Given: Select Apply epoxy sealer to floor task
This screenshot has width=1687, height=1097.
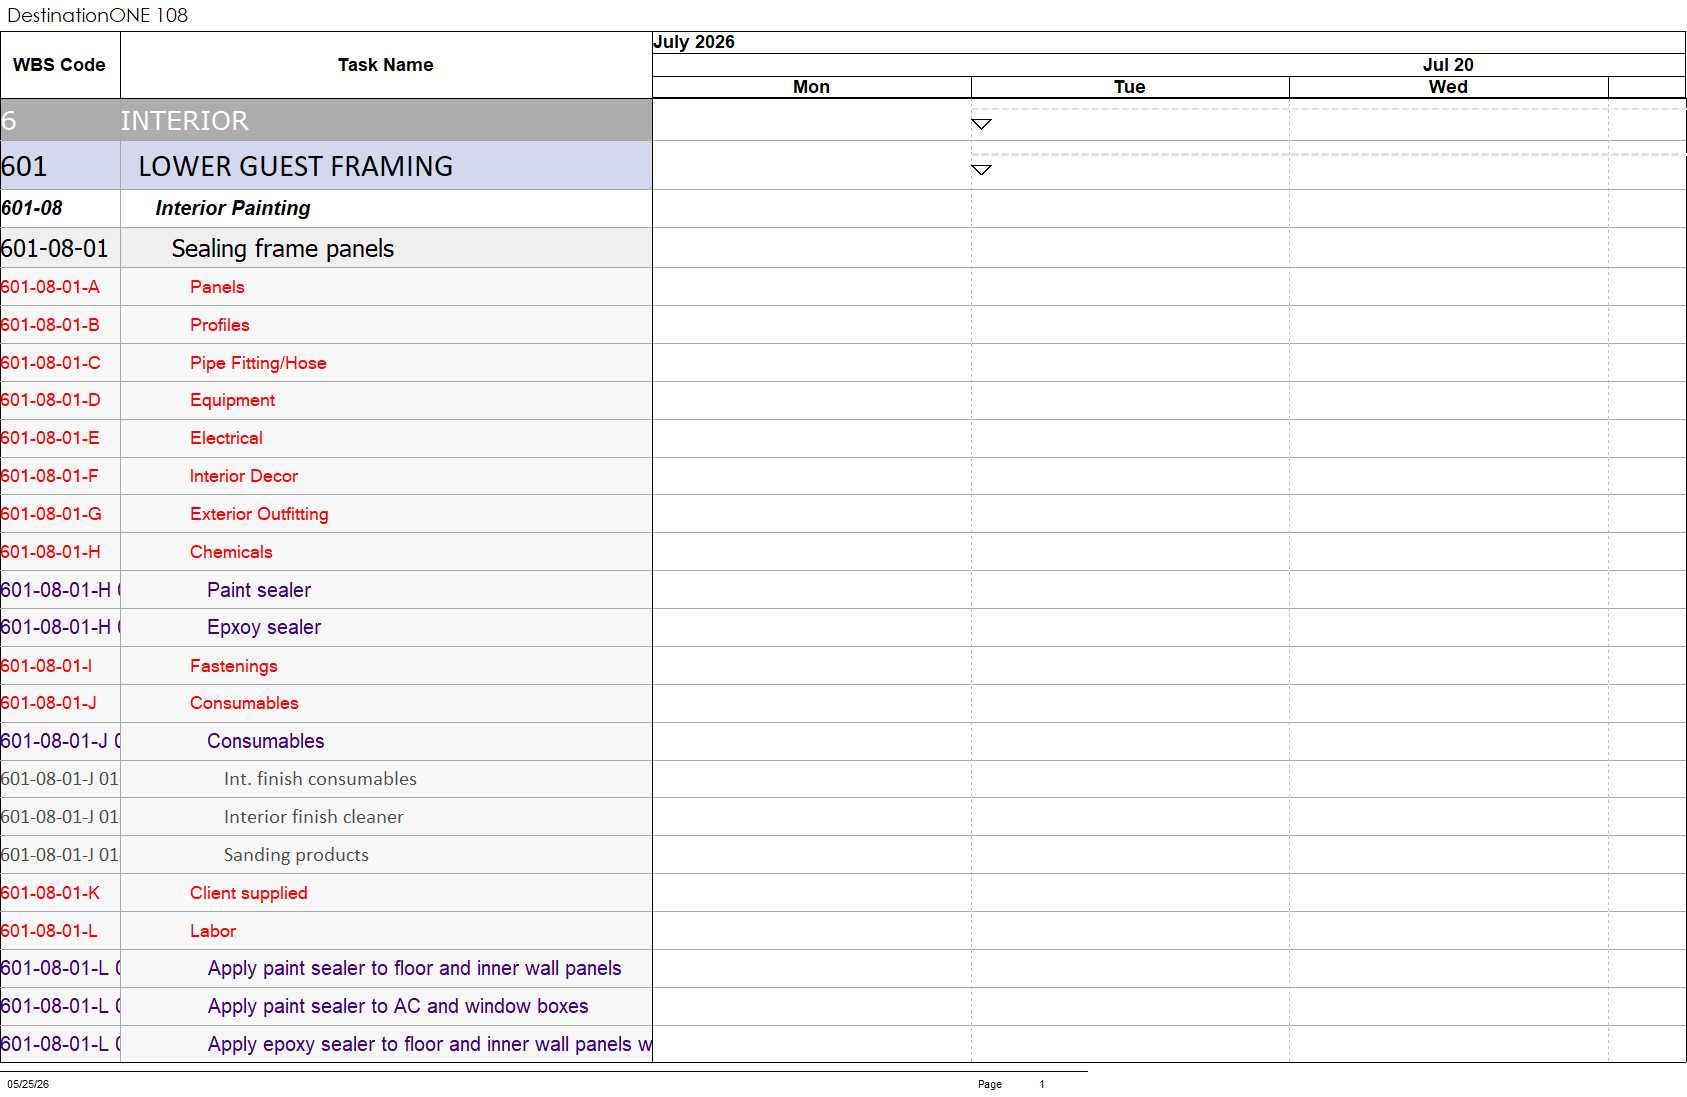Looking at the screenshot, I should click(326, 1044).
